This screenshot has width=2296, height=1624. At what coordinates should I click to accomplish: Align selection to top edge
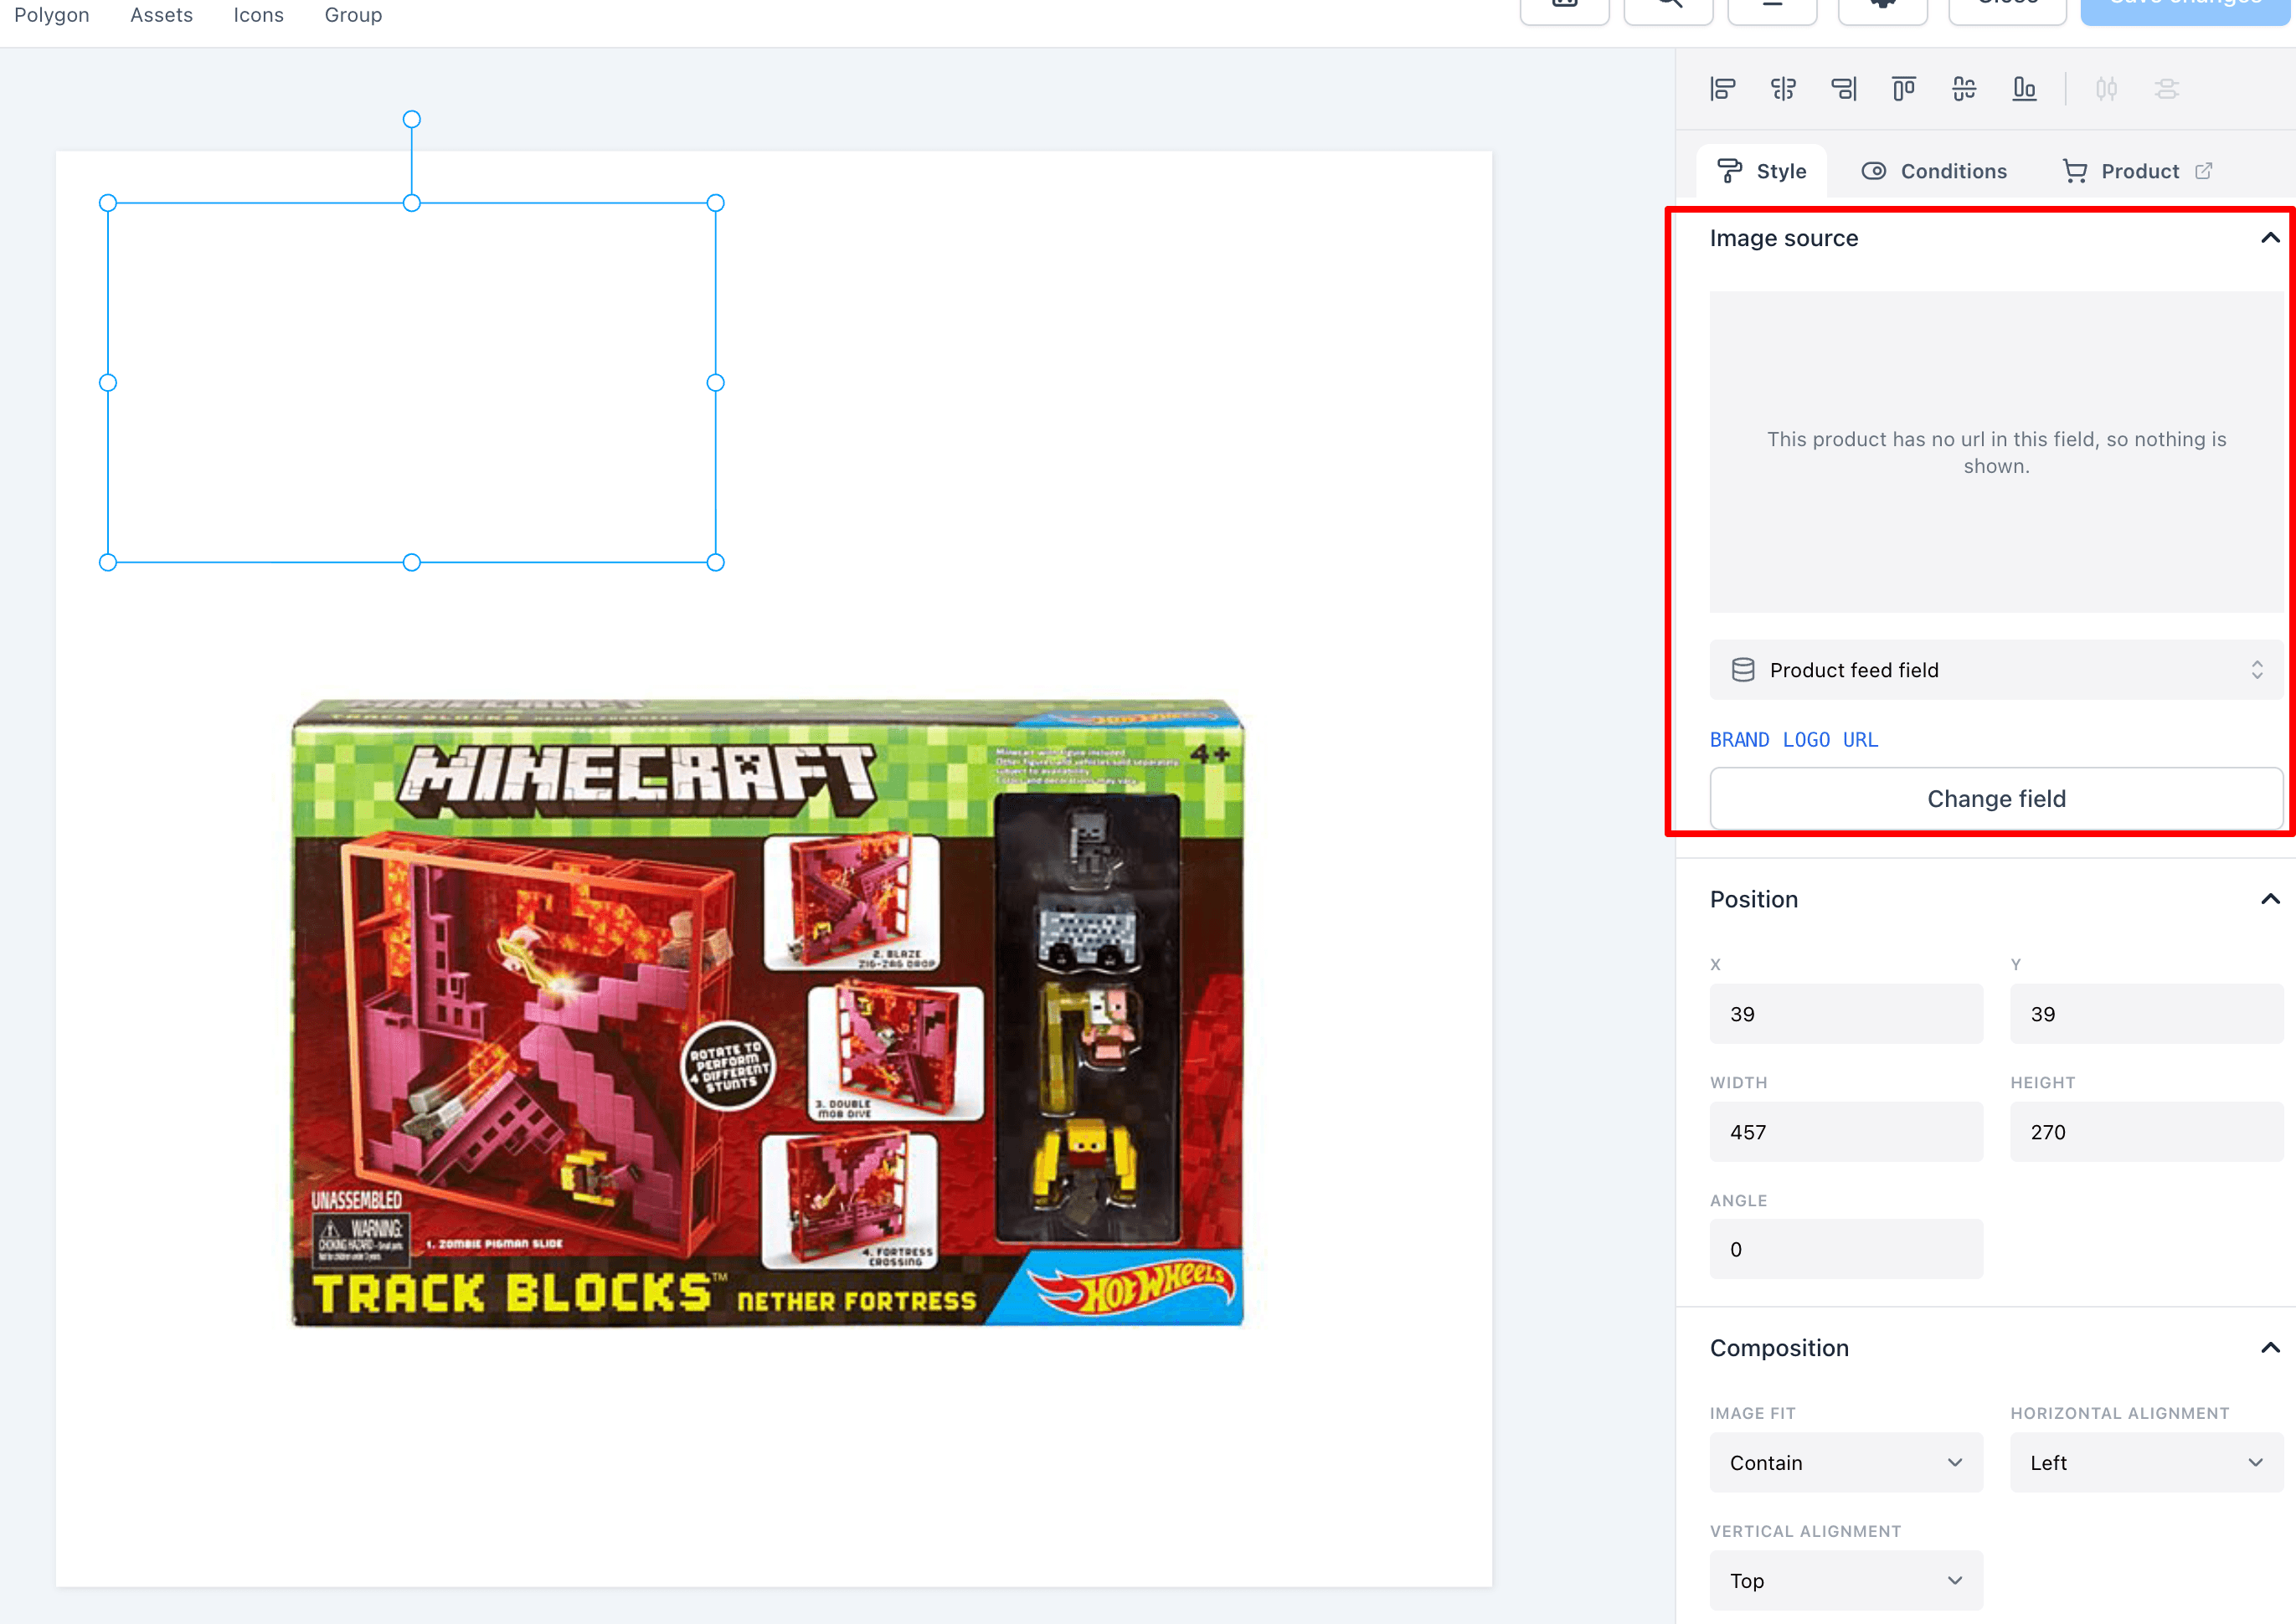(1904, 89)
